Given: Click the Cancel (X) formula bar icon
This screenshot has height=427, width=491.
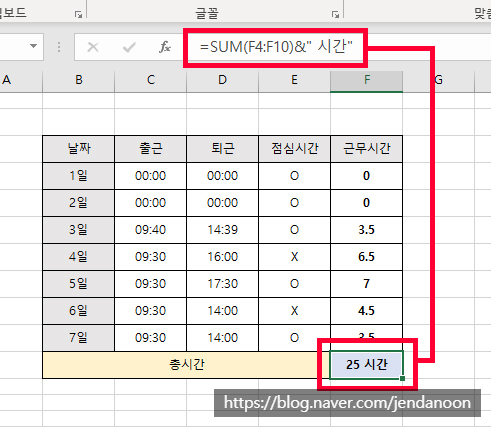Looking at the screenshot, I should coord(93,47).
